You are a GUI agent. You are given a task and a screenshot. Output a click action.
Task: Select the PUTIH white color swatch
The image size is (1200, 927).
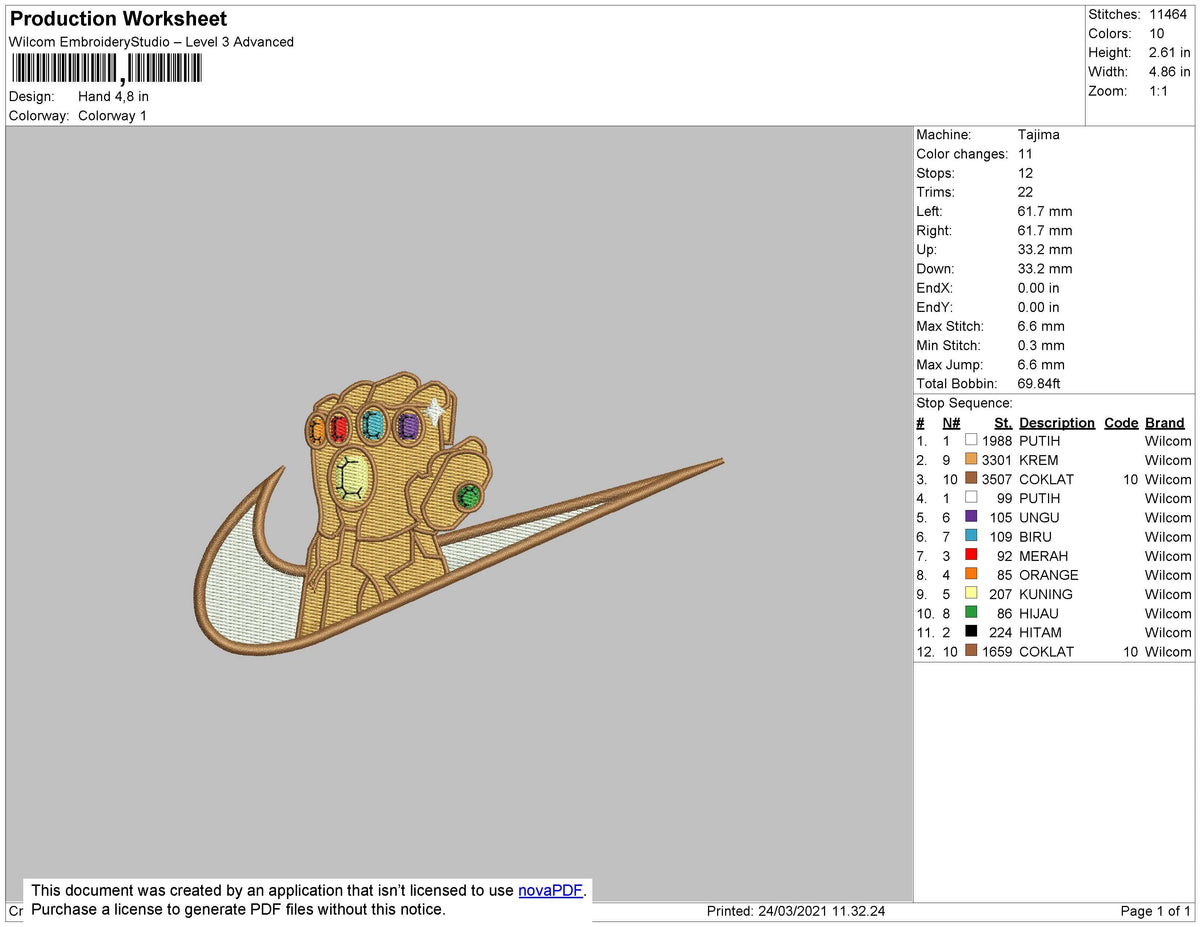tap(970, 440)
